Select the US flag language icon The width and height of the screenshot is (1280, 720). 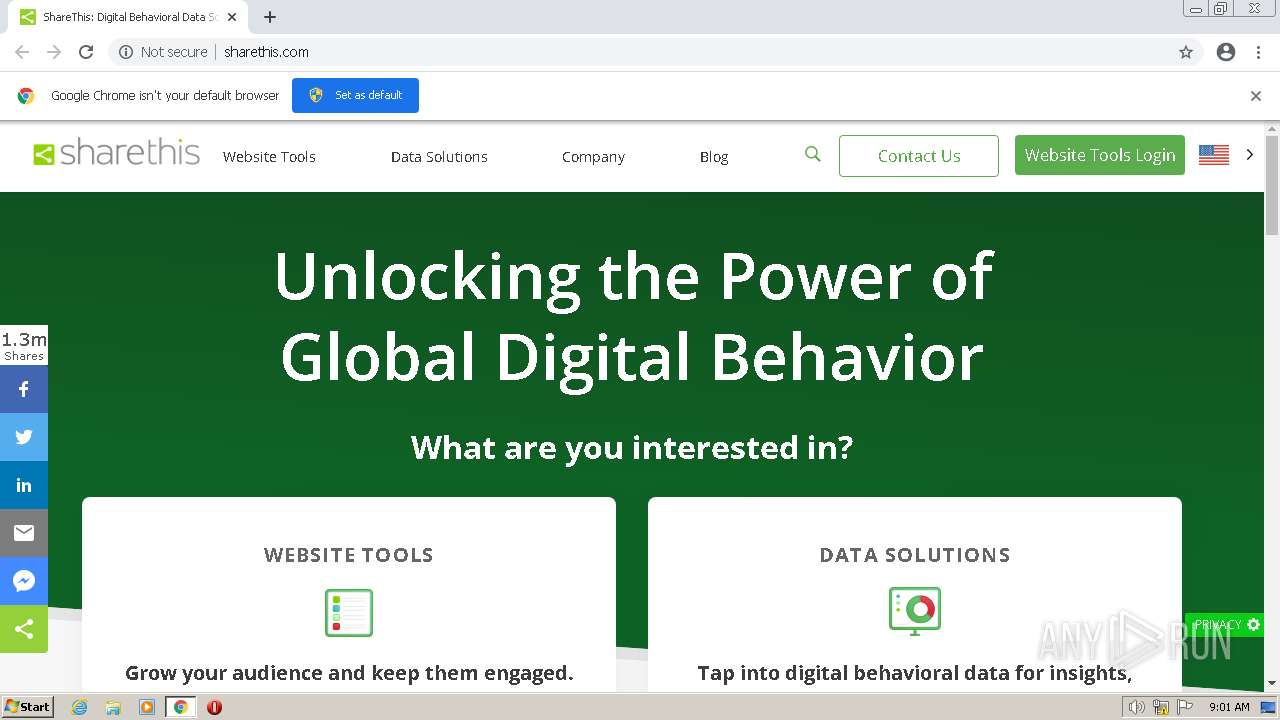tap(1214, 155)
